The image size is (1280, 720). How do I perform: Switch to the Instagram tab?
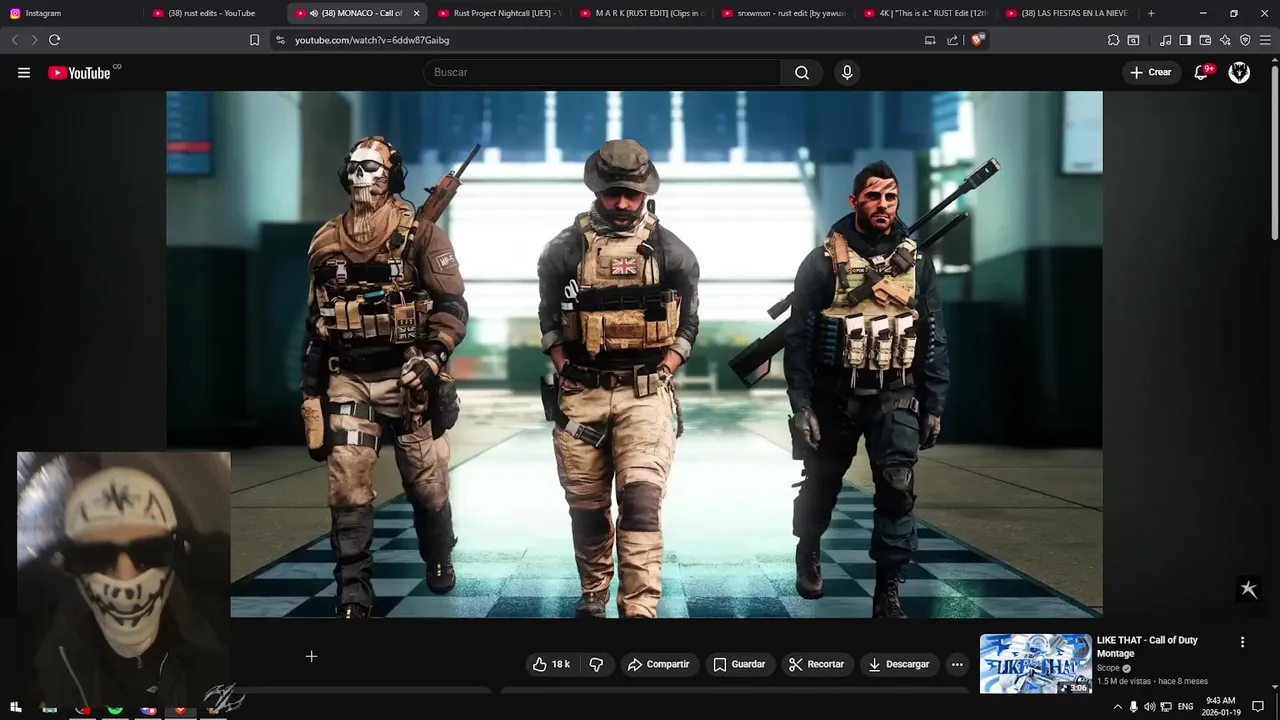coord(72,13)
